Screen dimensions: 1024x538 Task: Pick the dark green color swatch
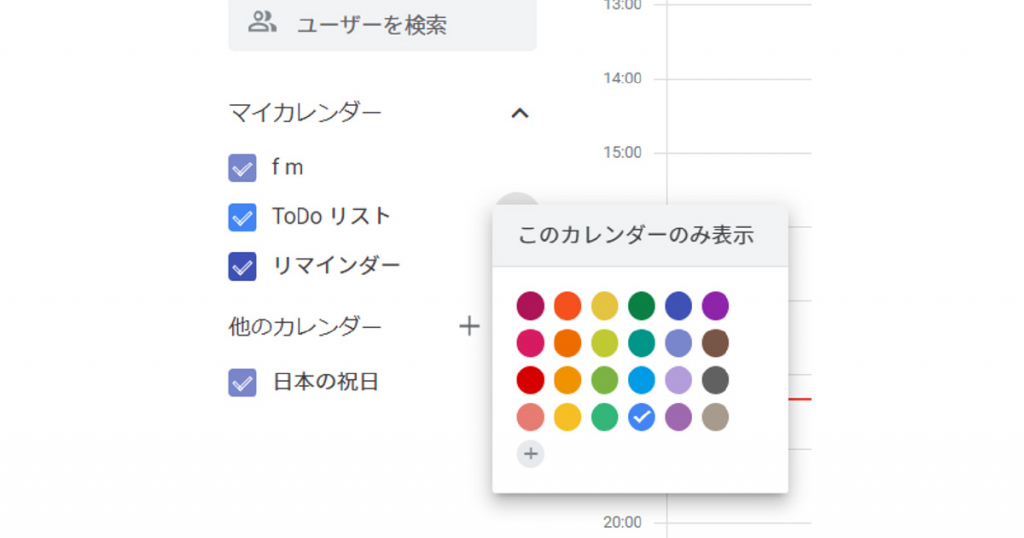click(x=641, y=306)
